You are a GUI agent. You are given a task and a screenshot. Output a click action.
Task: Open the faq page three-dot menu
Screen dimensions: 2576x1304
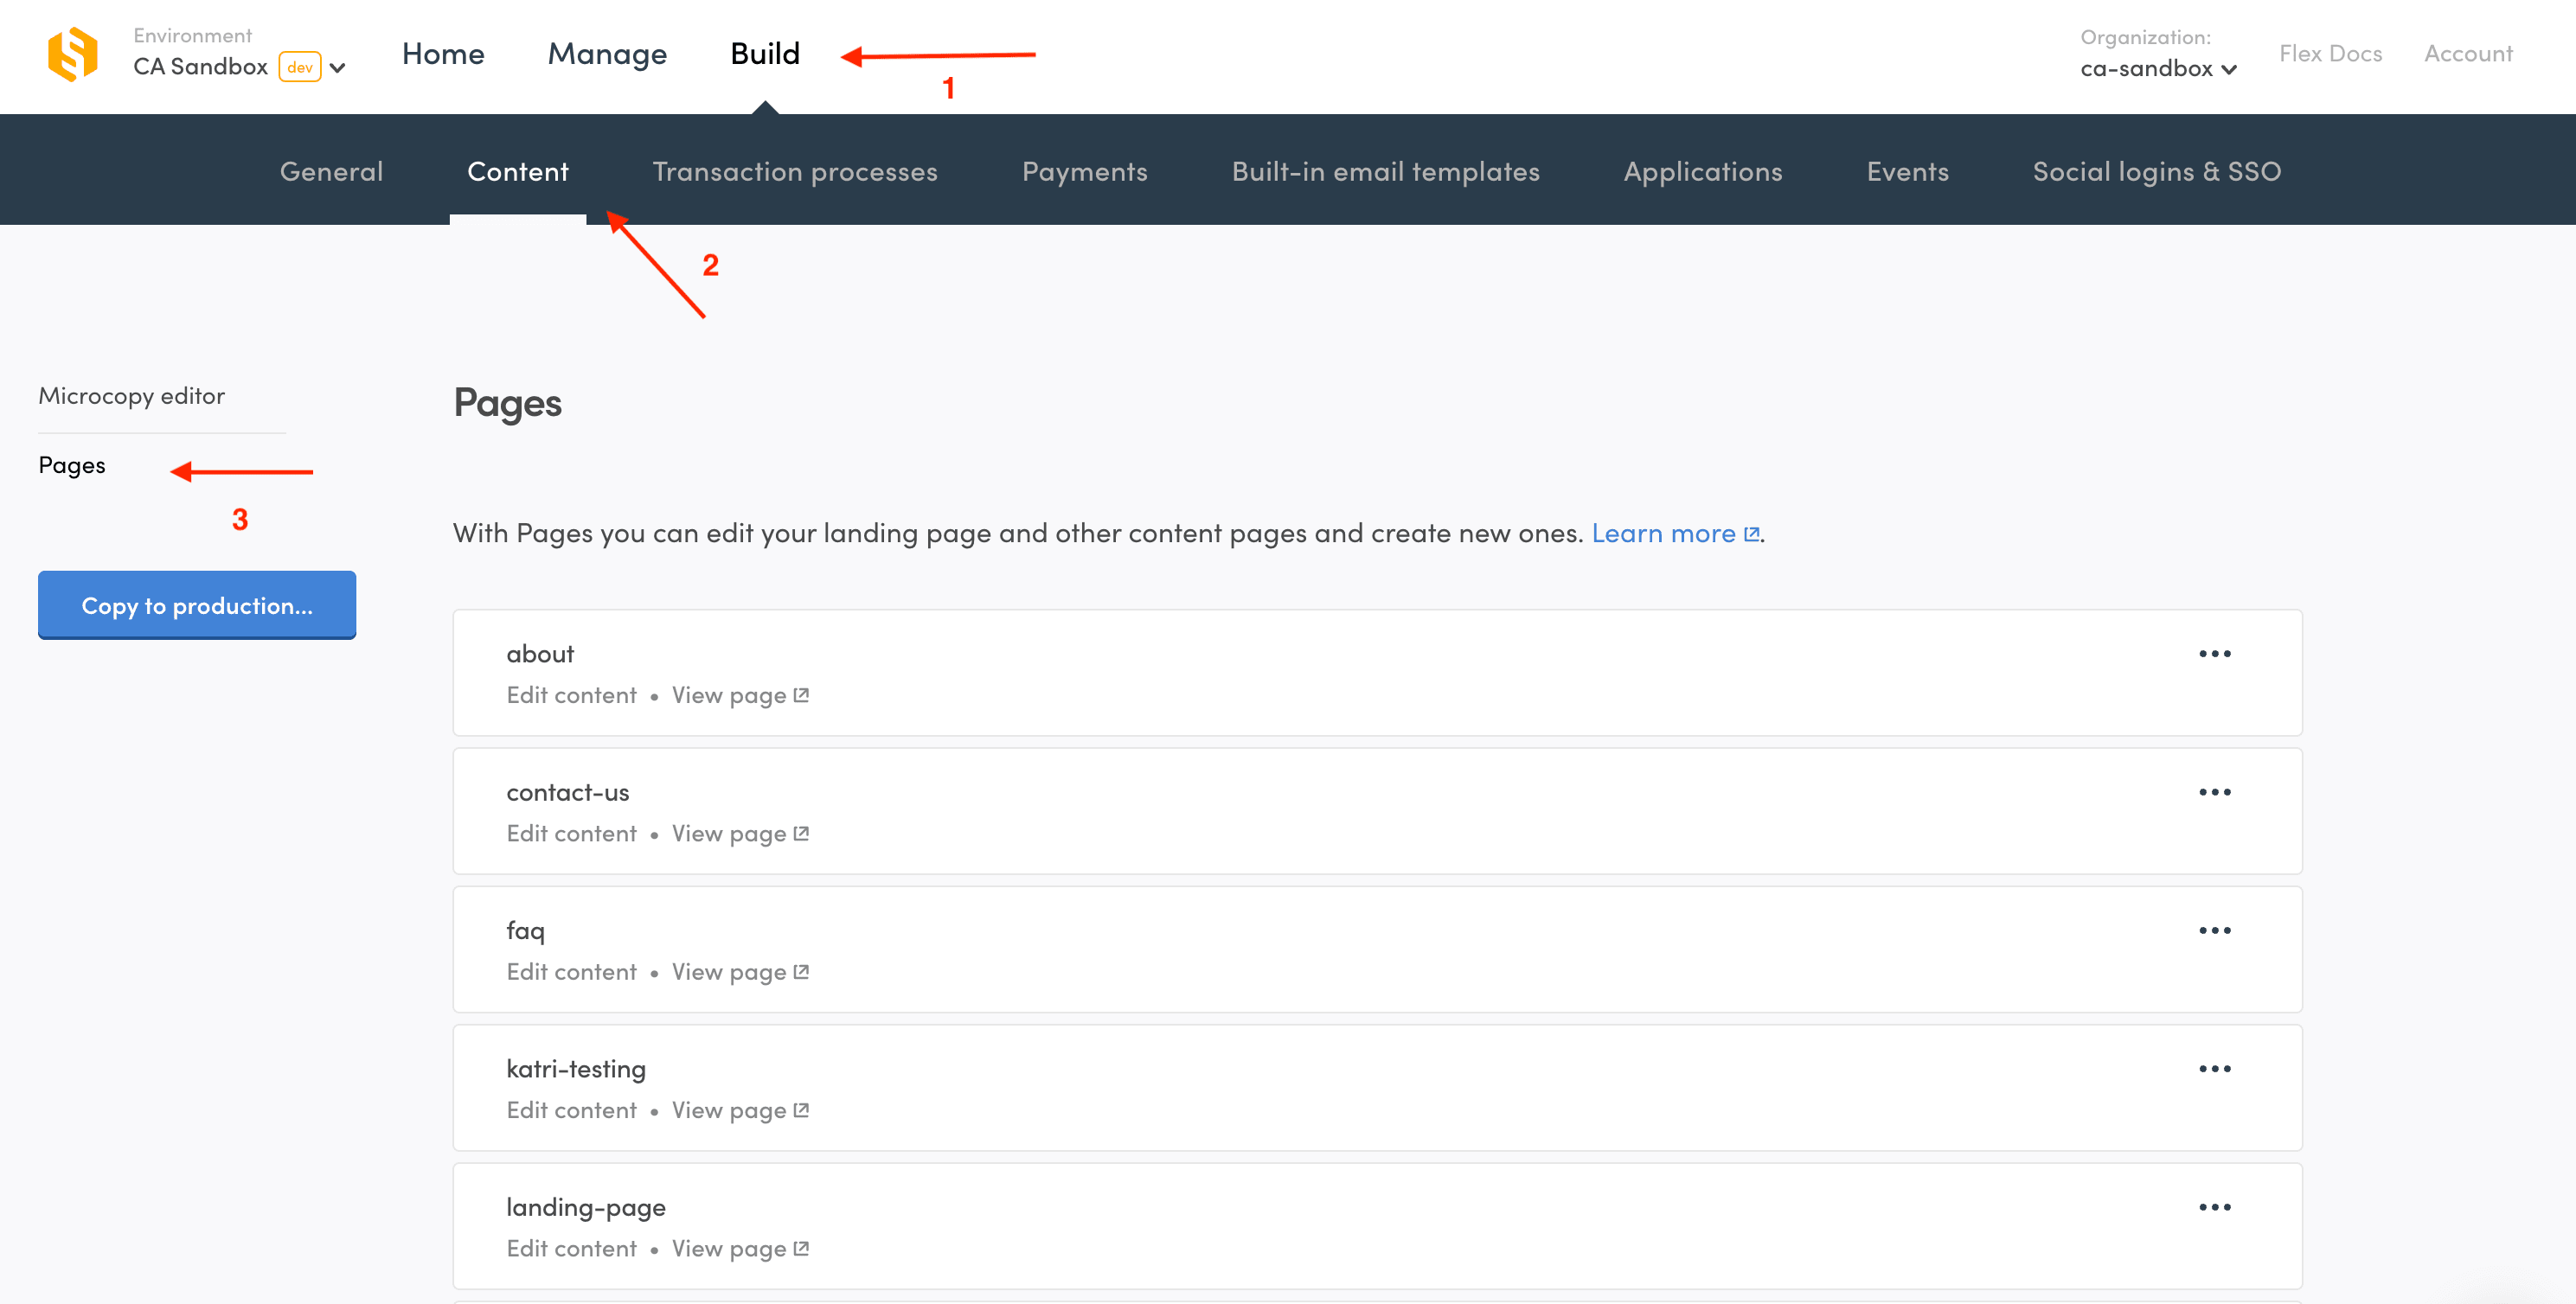click(2214, 930)
